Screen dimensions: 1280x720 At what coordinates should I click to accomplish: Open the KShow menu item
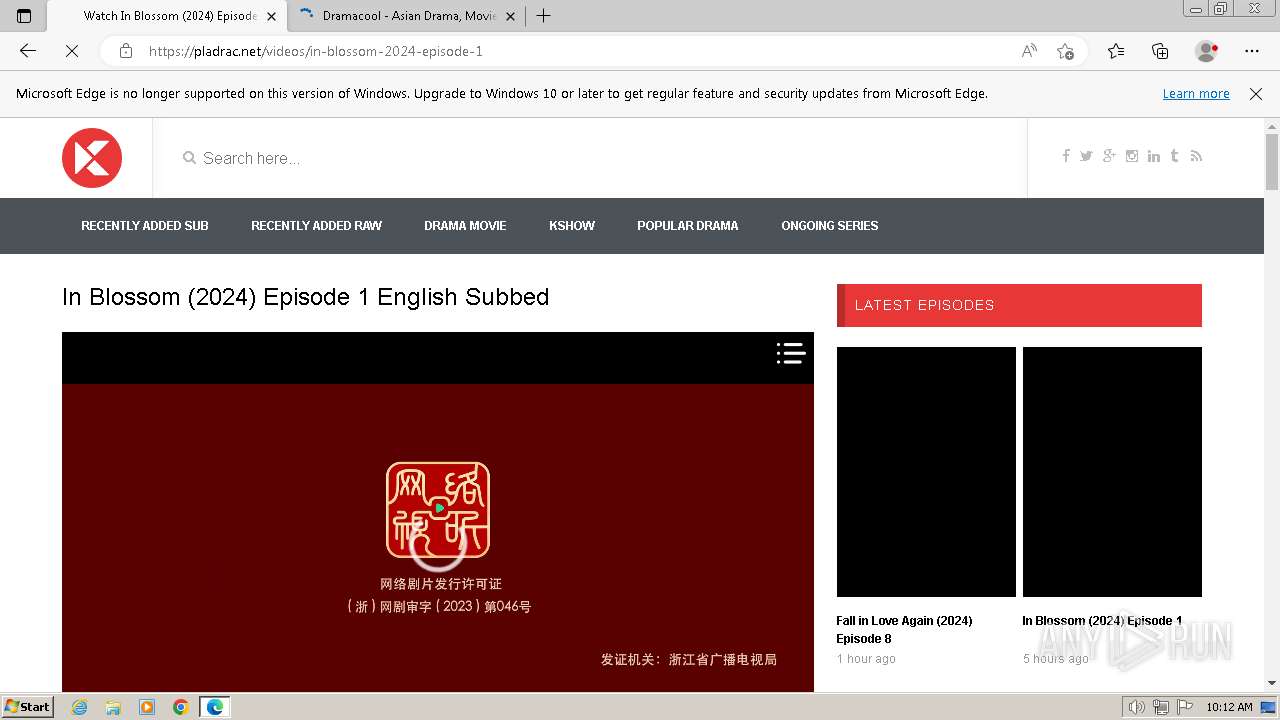coord(572,226)
